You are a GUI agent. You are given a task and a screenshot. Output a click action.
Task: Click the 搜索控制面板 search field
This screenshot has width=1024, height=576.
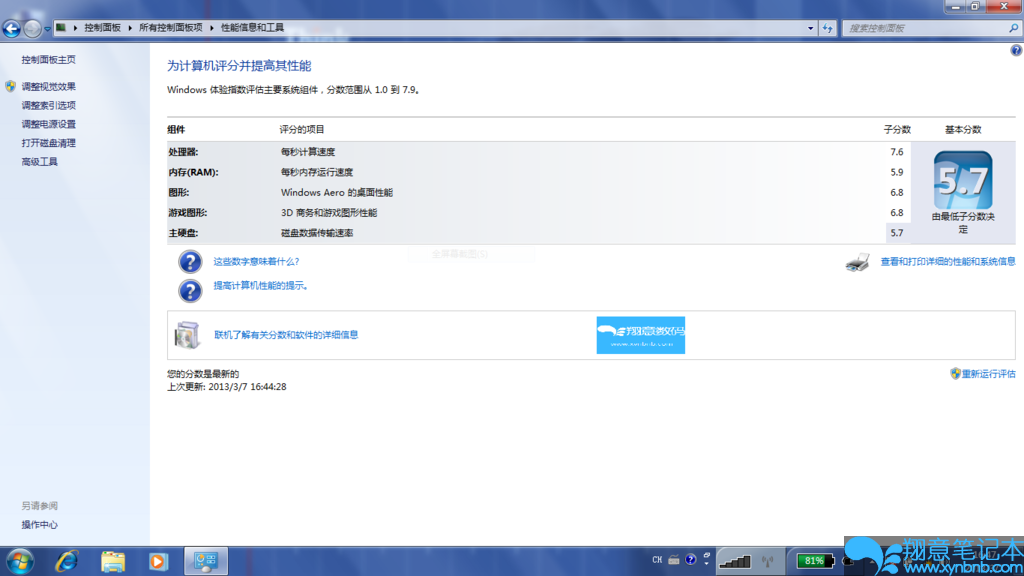[x=920, y=28]
